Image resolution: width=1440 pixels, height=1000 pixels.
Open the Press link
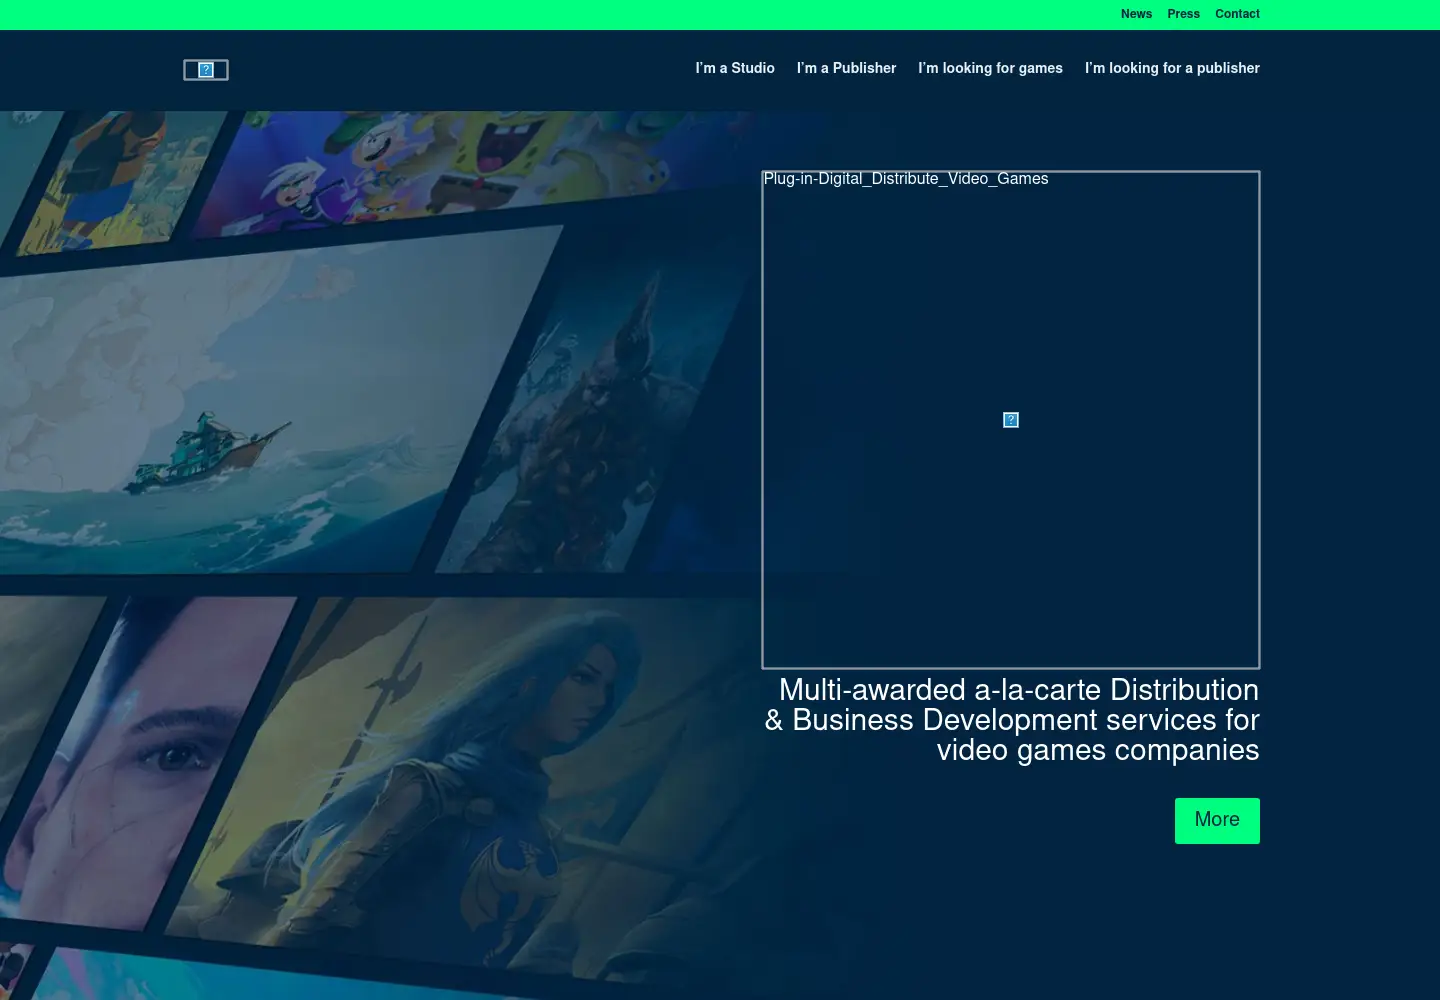pyautogui.click(x=1183, y=14)
